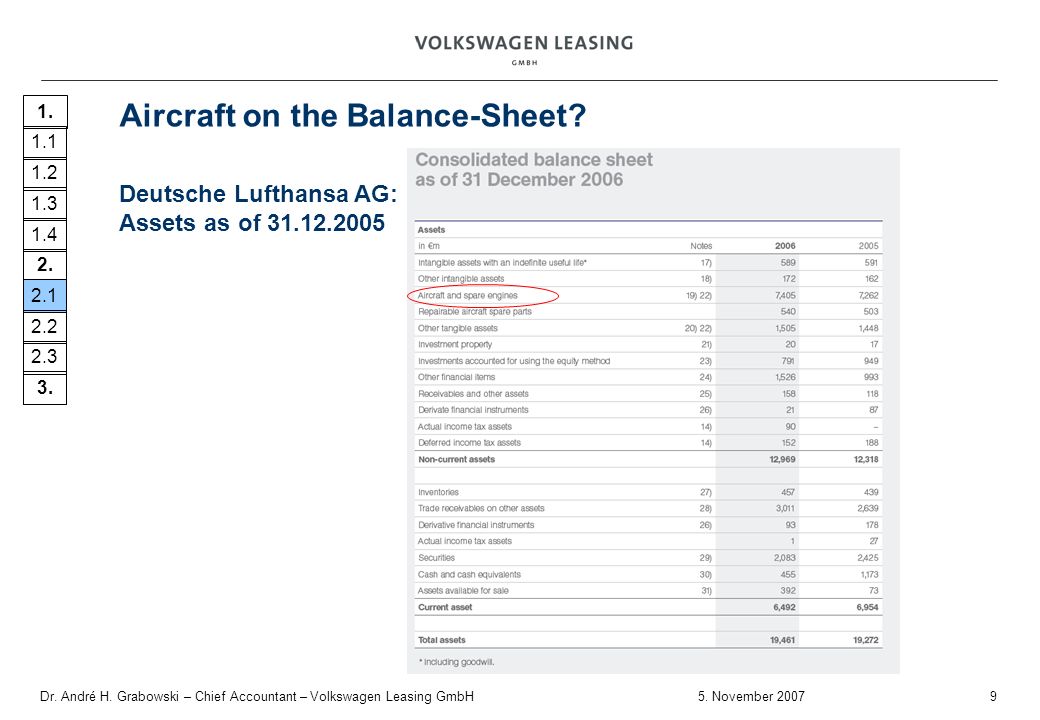The height and width of the screenshot is (720, 1040).
Task: Open section 1.1 from the sidebar
Action: (45, 142)
